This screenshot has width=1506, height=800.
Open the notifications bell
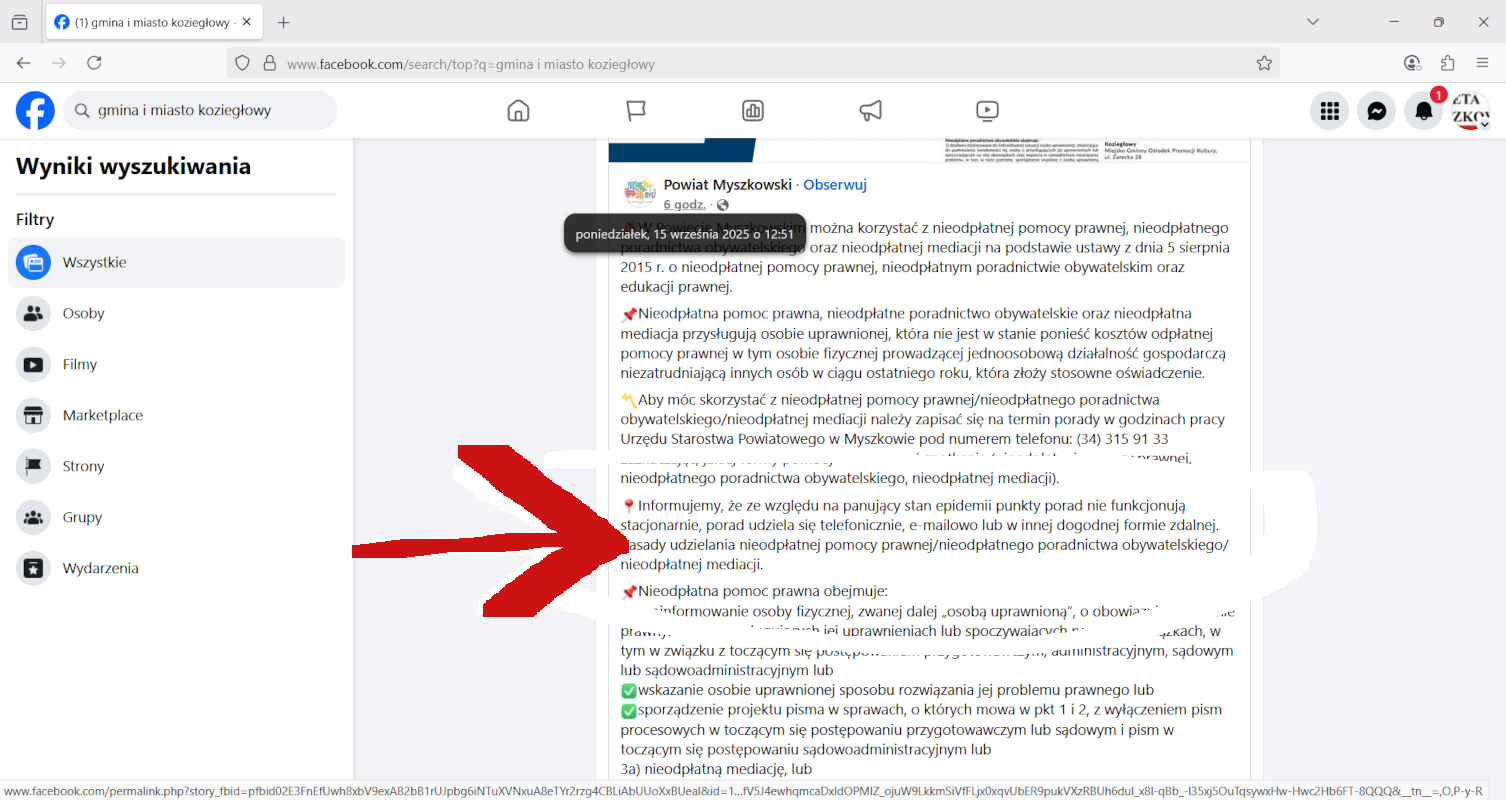pos(1423,111)
